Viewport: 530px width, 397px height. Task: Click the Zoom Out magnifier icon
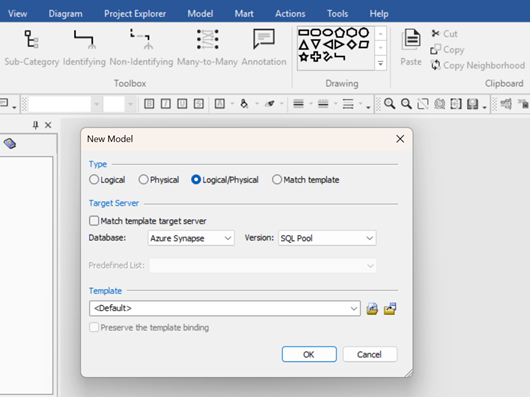pos(406,104)
